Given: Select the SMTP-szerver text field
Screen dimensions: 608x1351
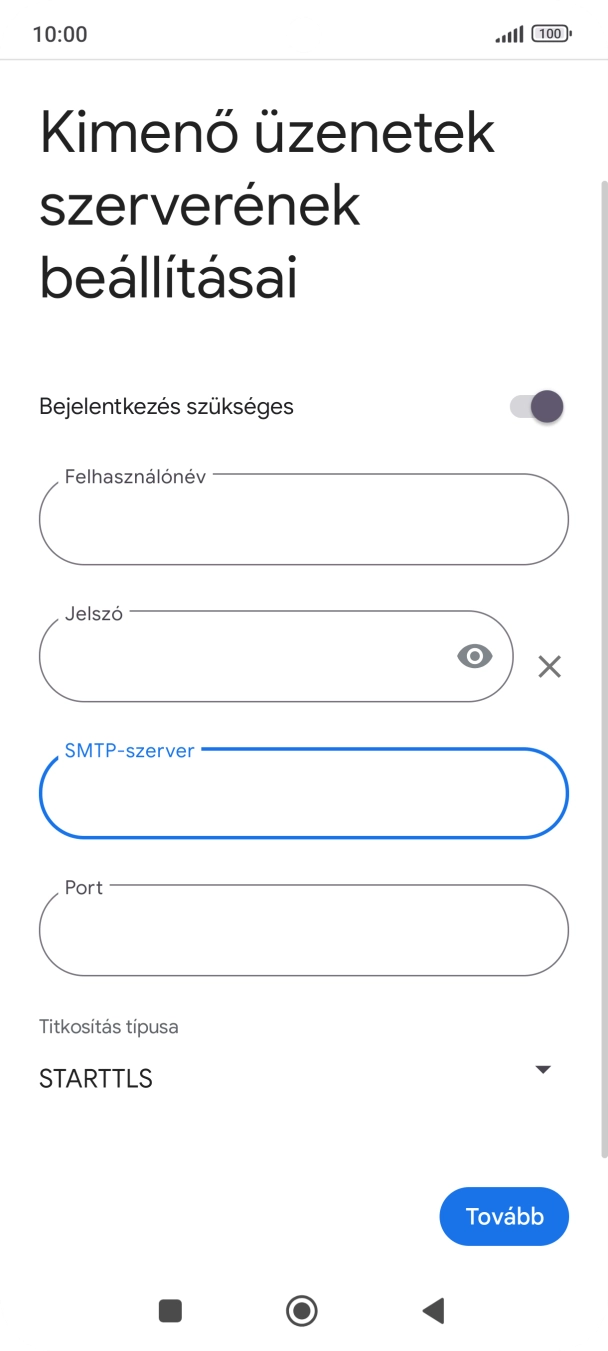Looking at the screenshot, I should 303,794.
